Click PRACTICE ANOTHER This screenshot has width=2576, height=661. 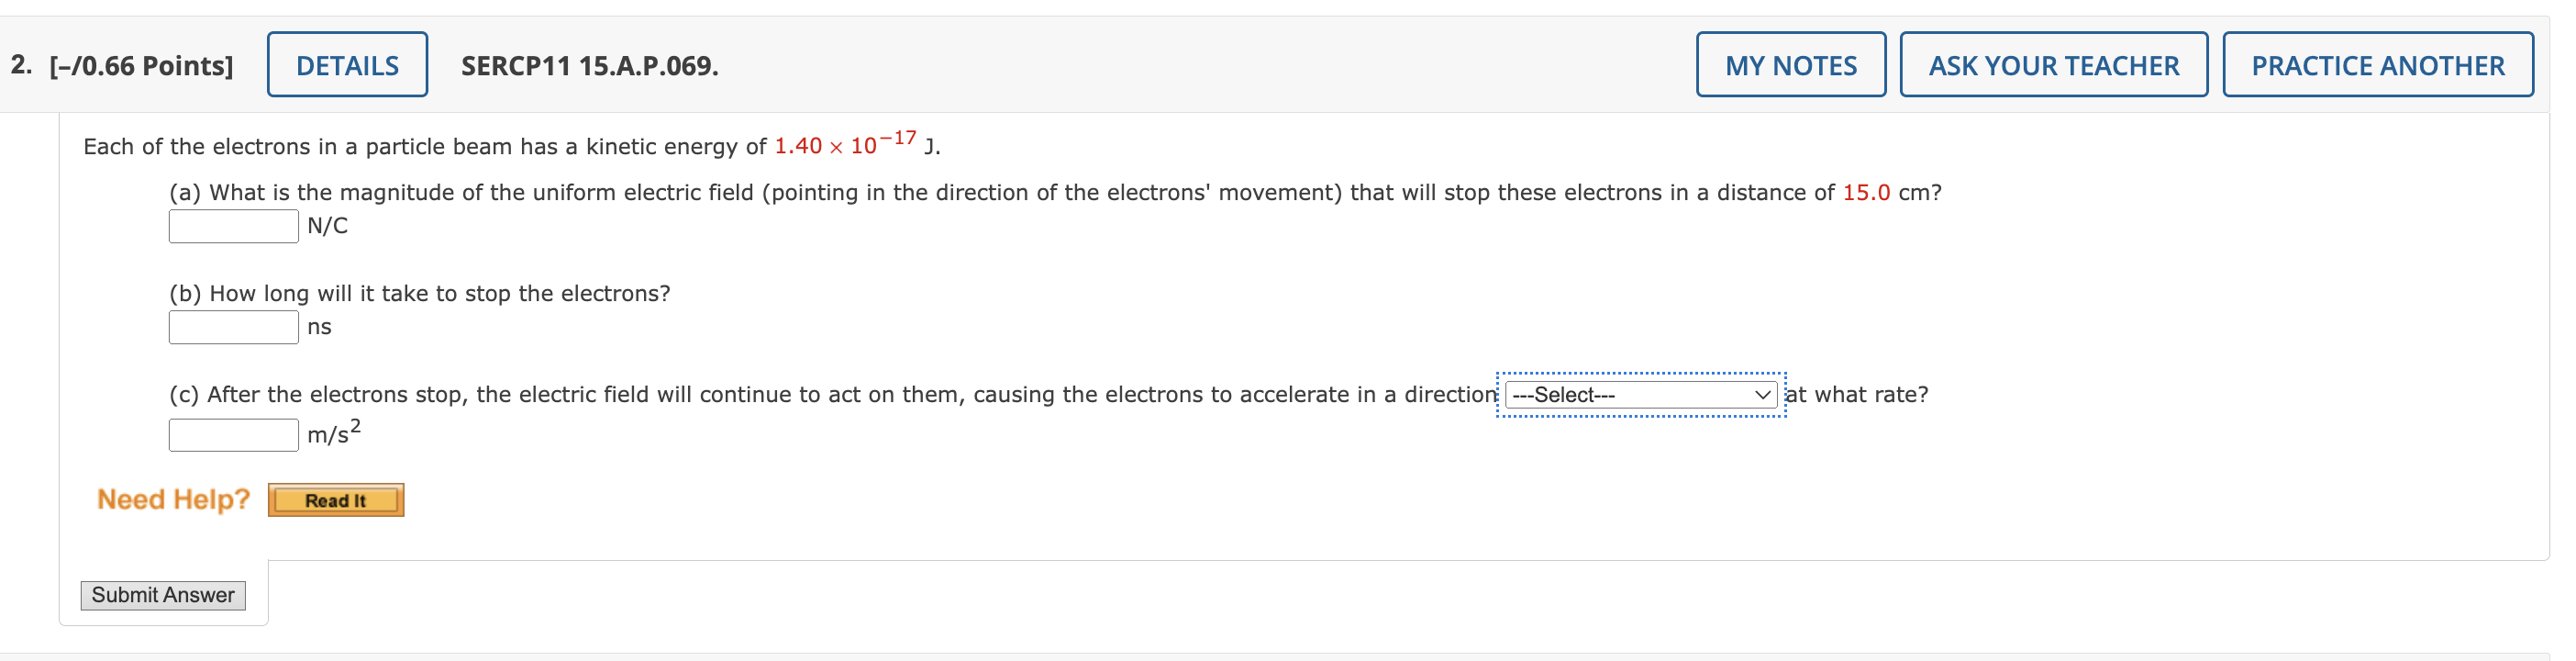(x=2378, y=63)
